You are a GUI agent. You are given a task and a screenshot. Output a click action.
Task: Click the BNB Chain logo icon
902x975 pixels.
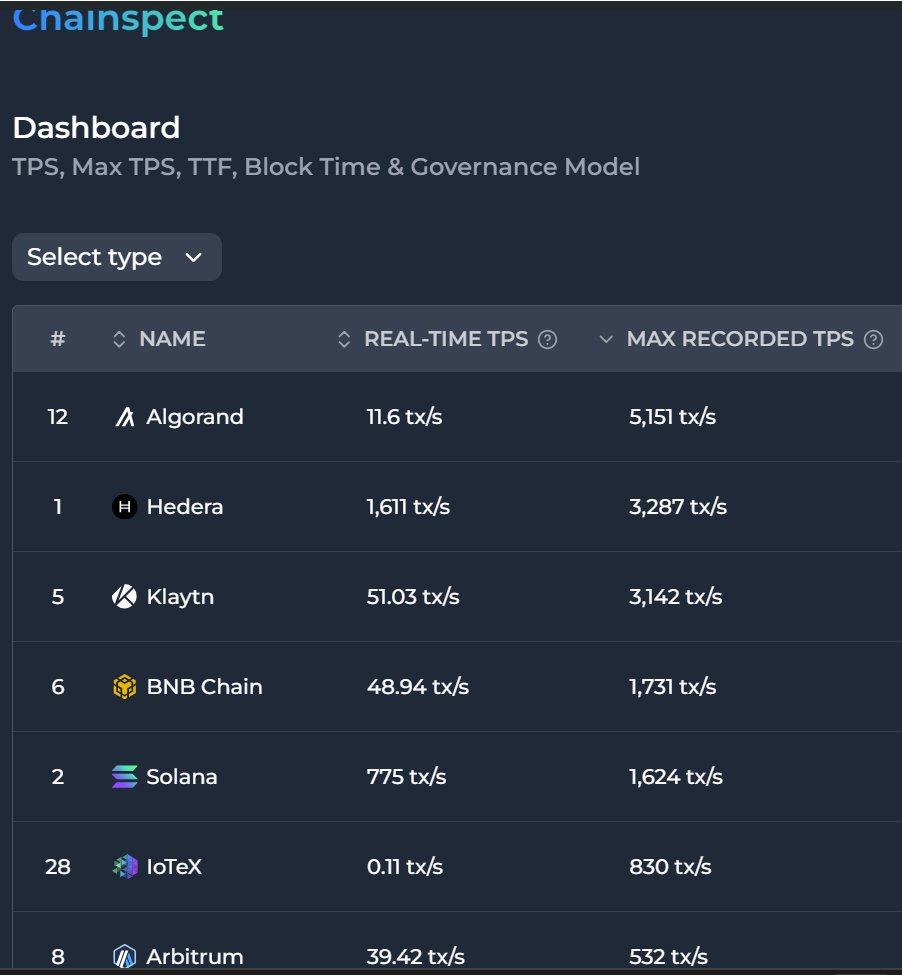point(124,687)
